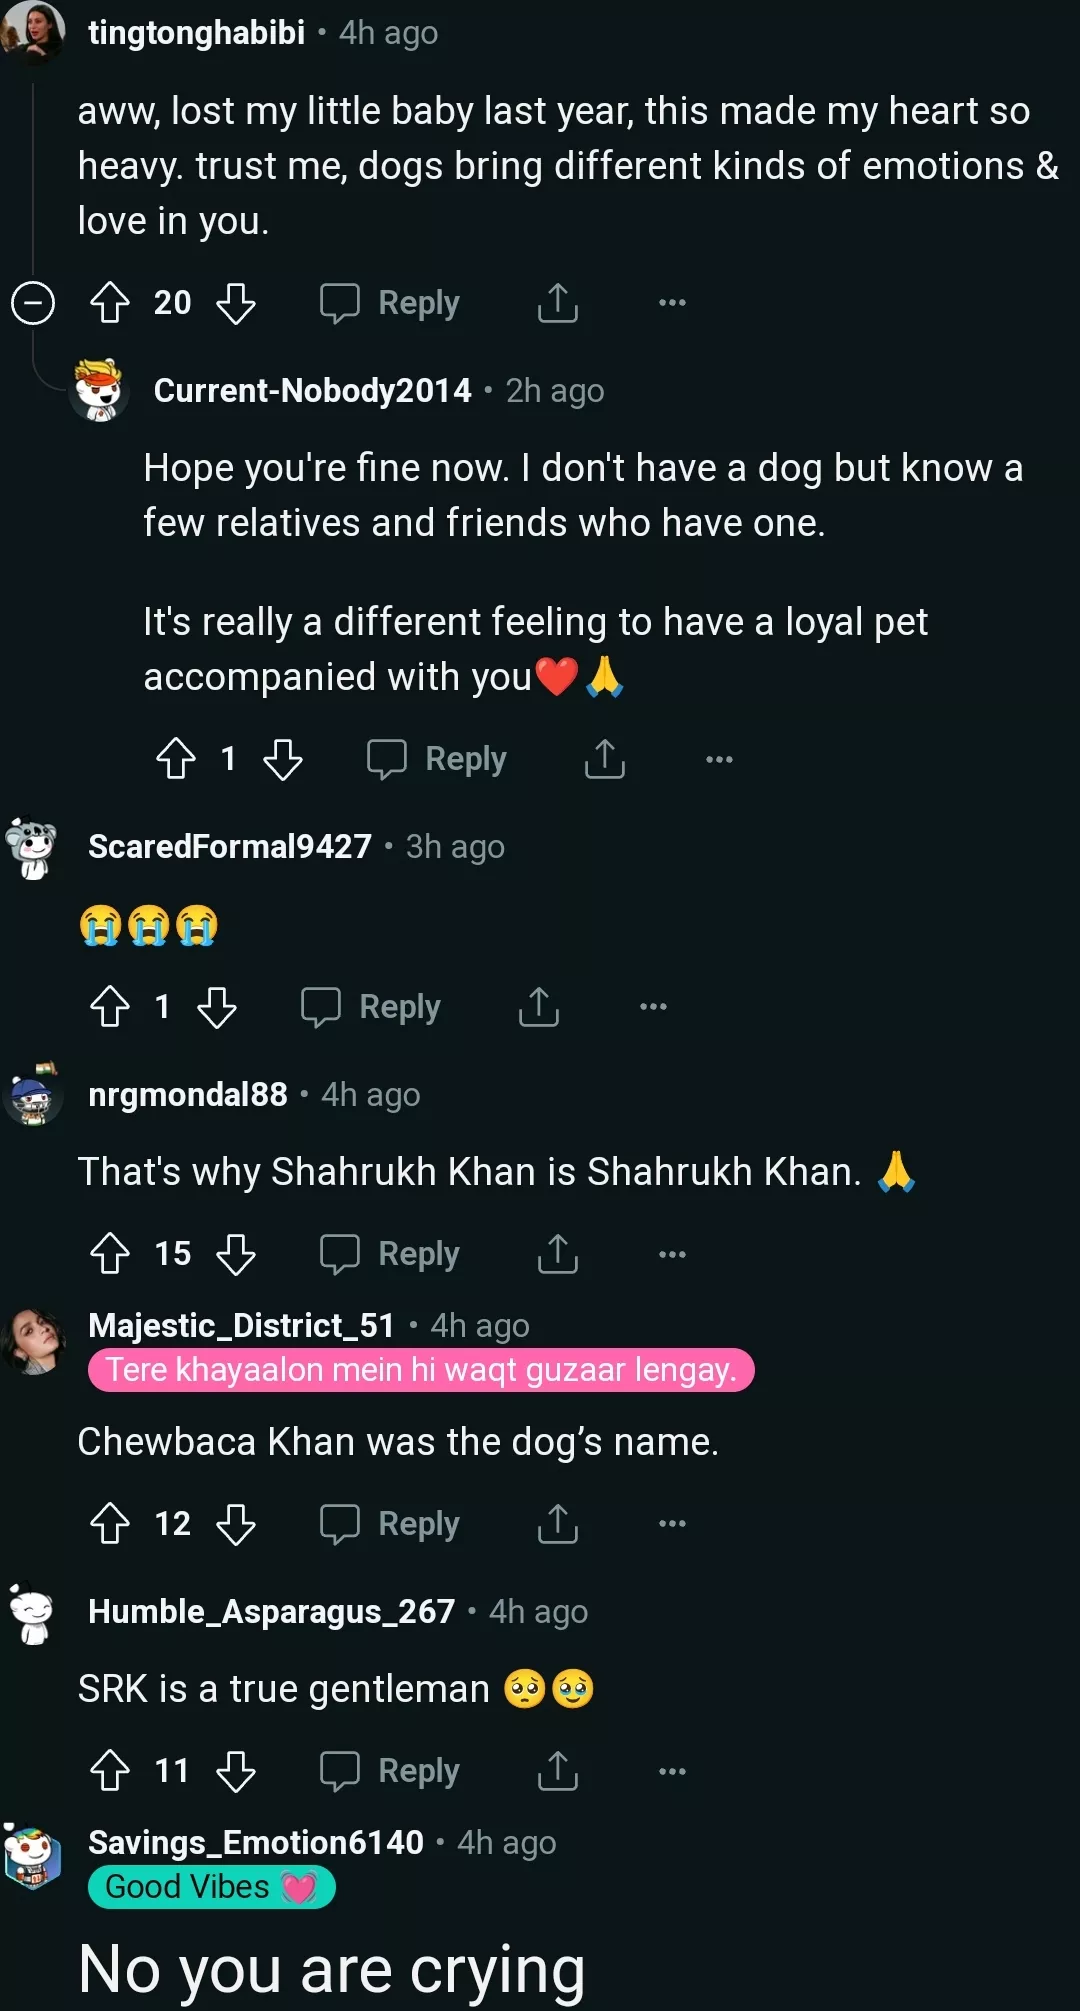
Task: Downvote the Chewbaca Khan comment
Action: click(236, 1523)
